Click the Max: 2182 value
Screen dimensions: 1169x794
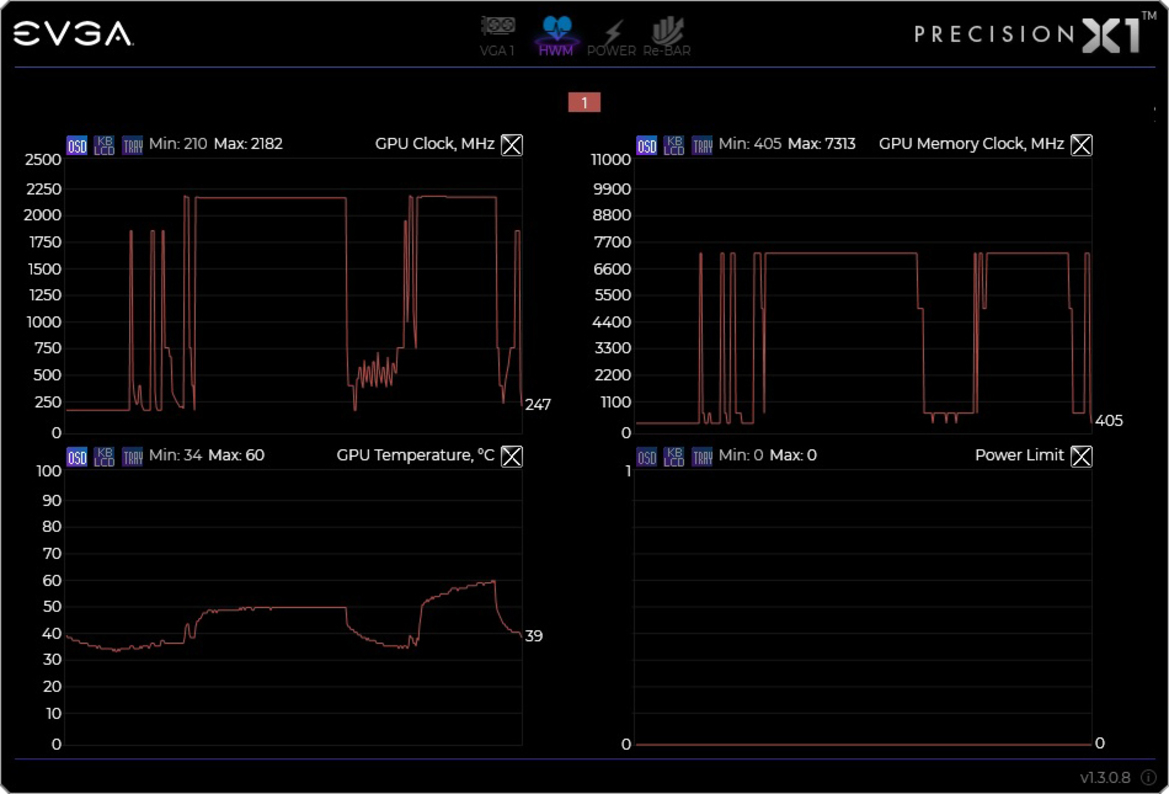(248, 144)
